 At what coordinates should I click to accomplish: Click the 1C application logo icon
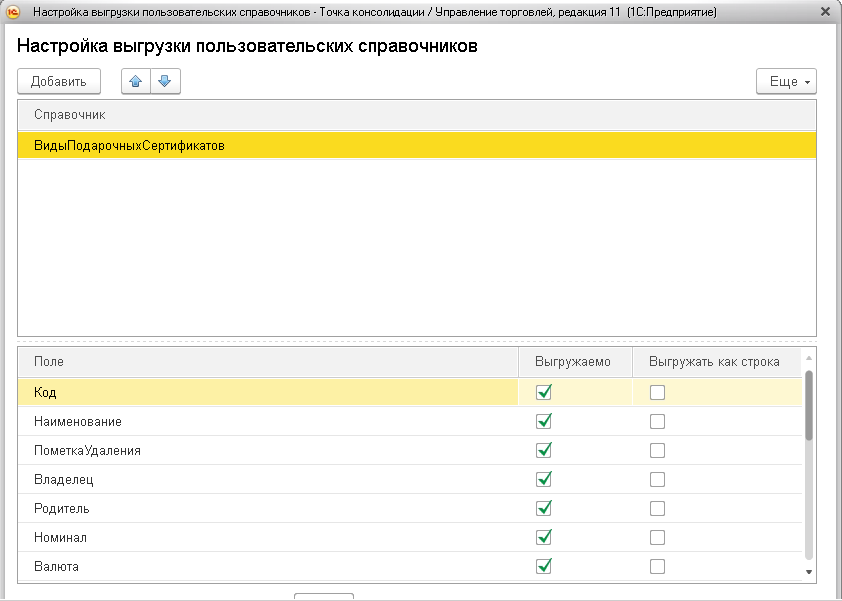point(12,11)
